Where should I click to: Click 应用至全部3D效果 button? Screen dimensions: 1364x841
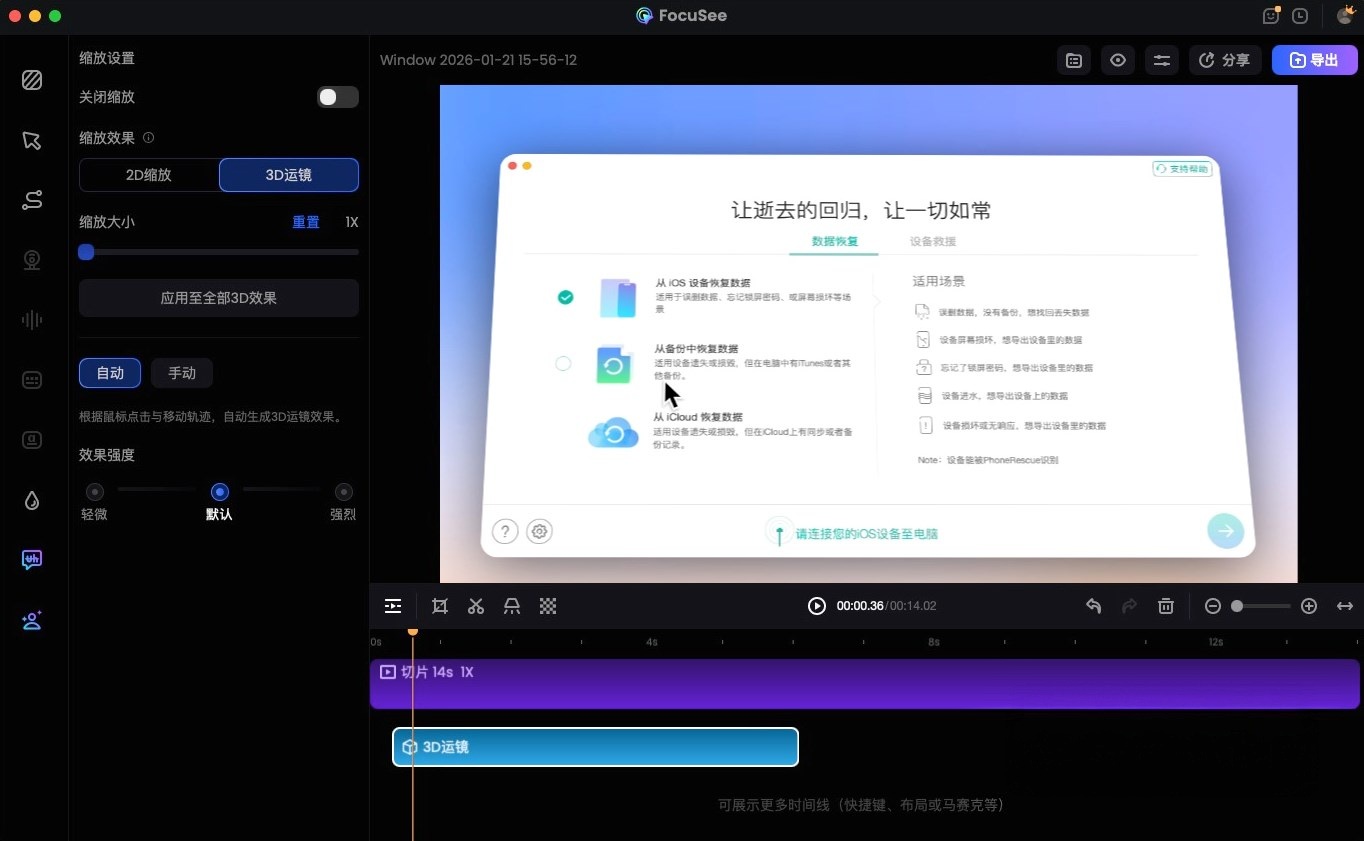[219, 298]
